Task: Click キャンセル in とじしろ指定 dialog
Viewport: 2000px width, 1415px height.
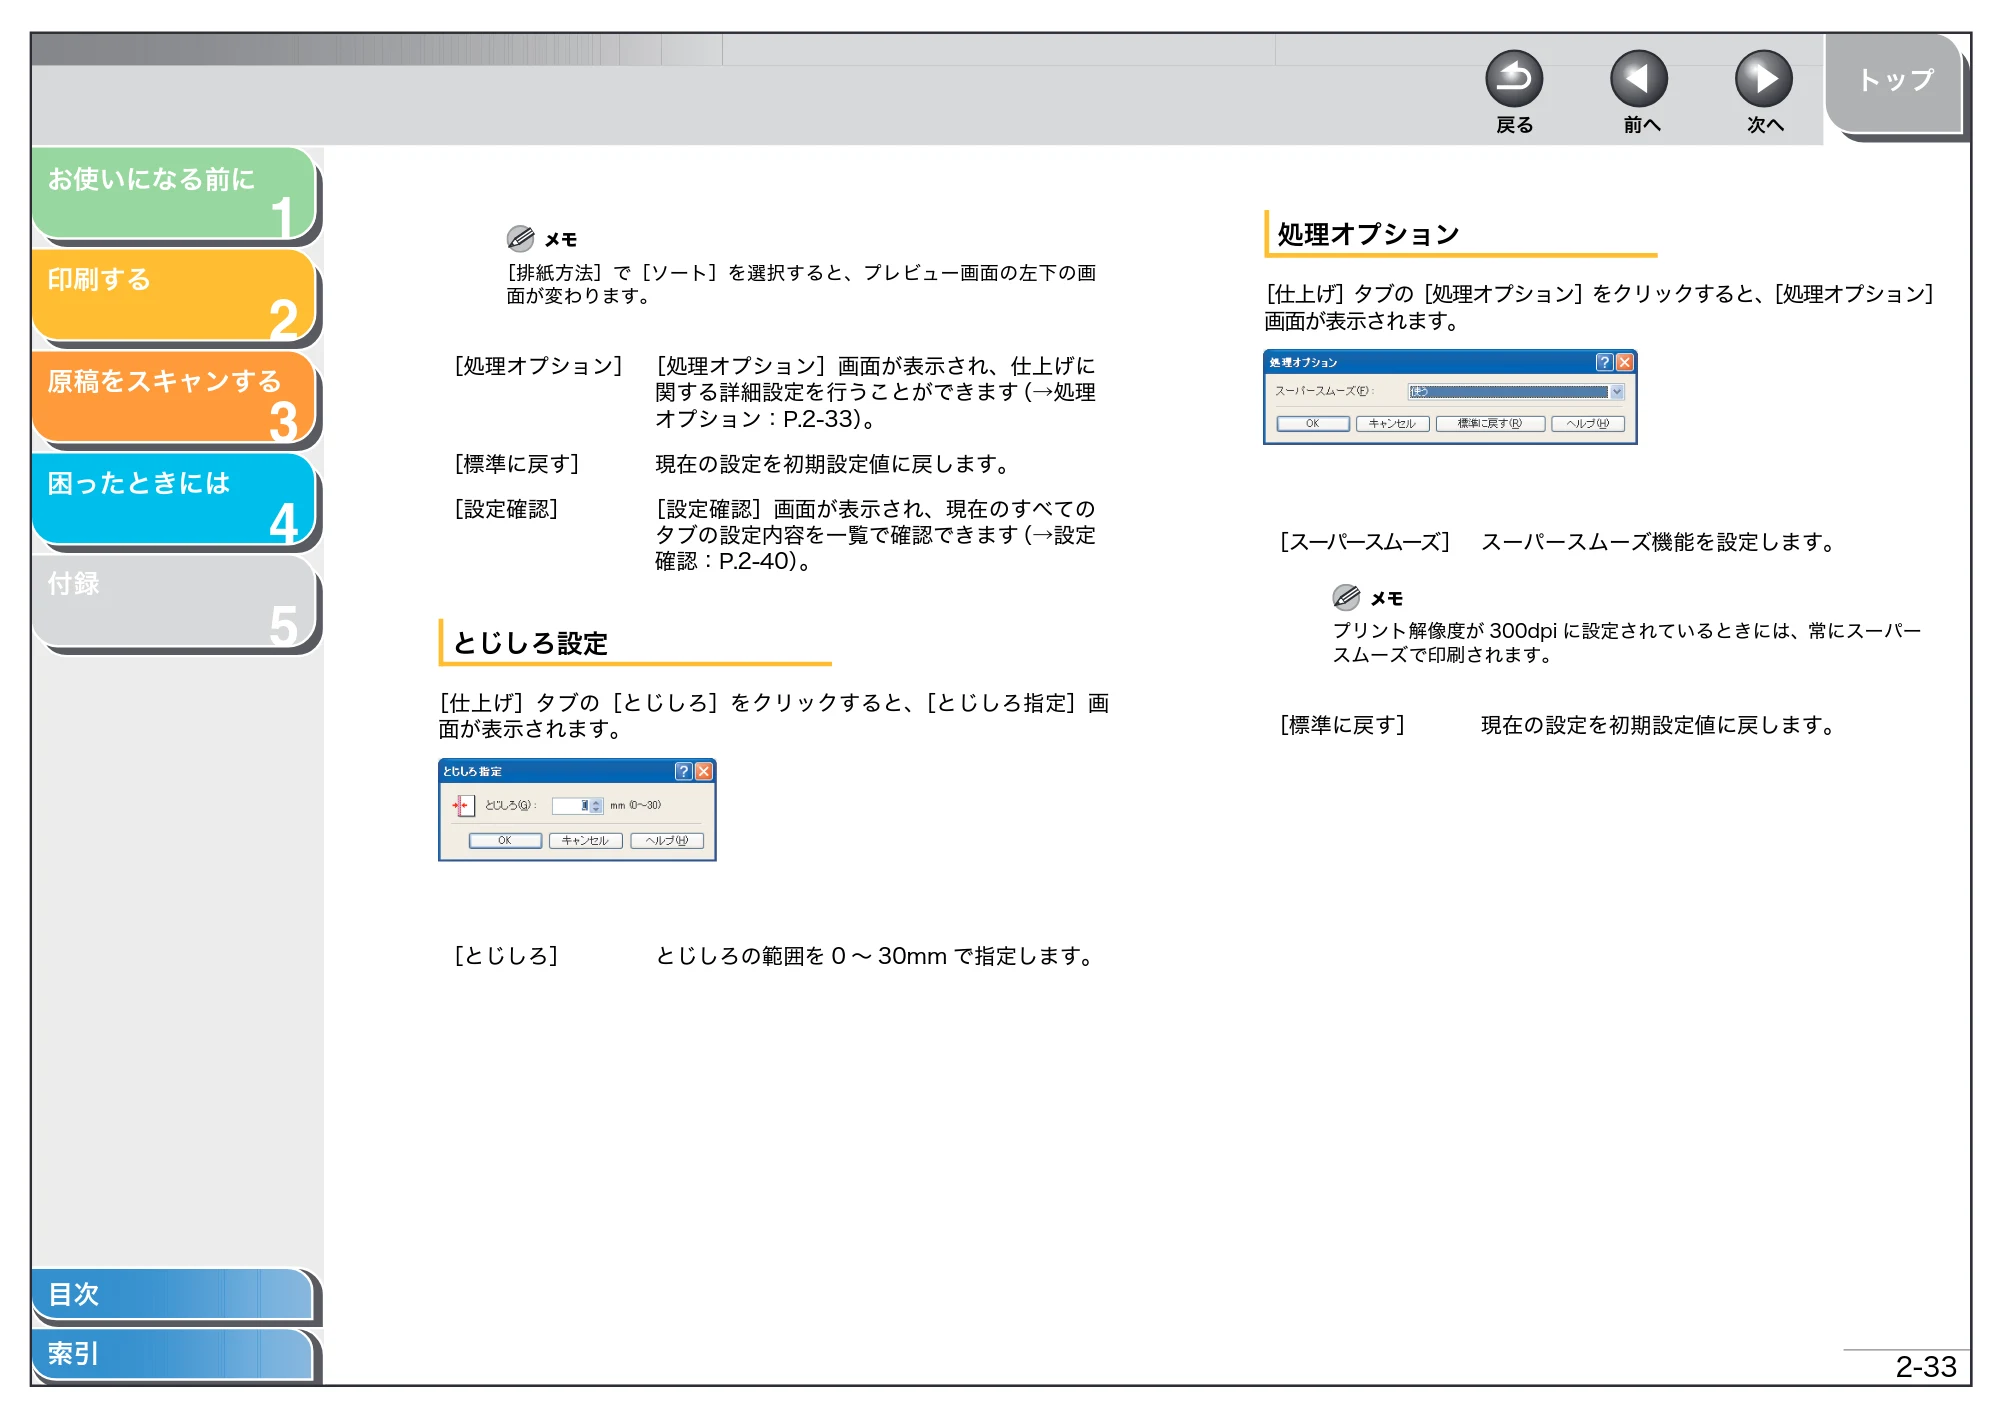Action: (x=586, y=841)
